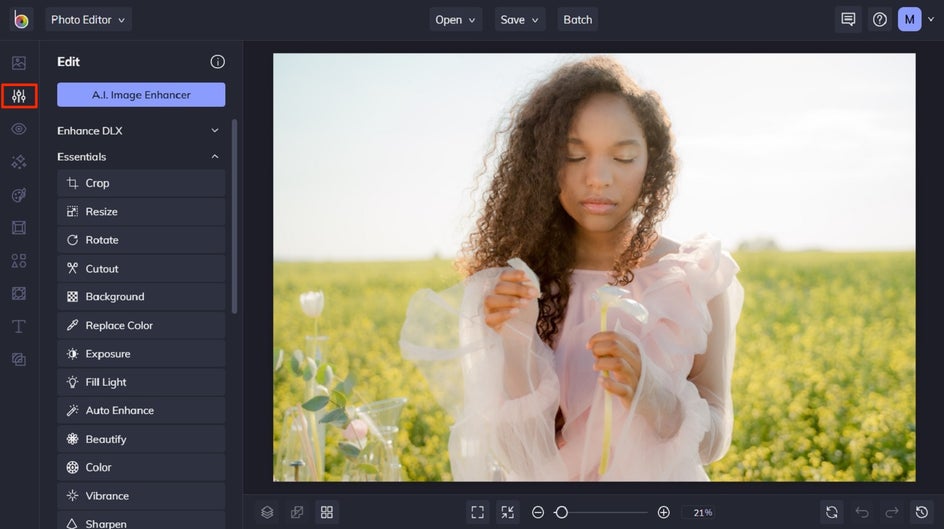944x529 pixels.
Task: Click the undo arrow icon
Action: [x=862, y=512]
